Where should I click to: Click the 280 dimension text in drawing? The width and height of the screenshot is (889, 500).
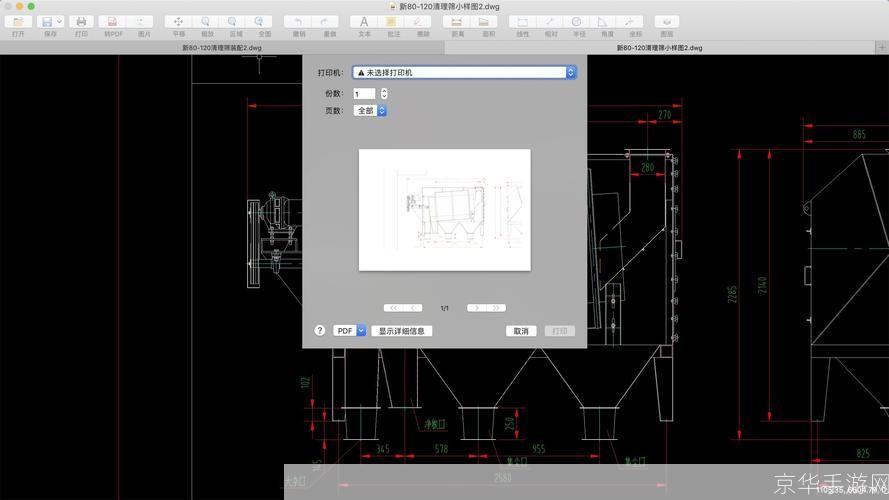click(647, 167)
